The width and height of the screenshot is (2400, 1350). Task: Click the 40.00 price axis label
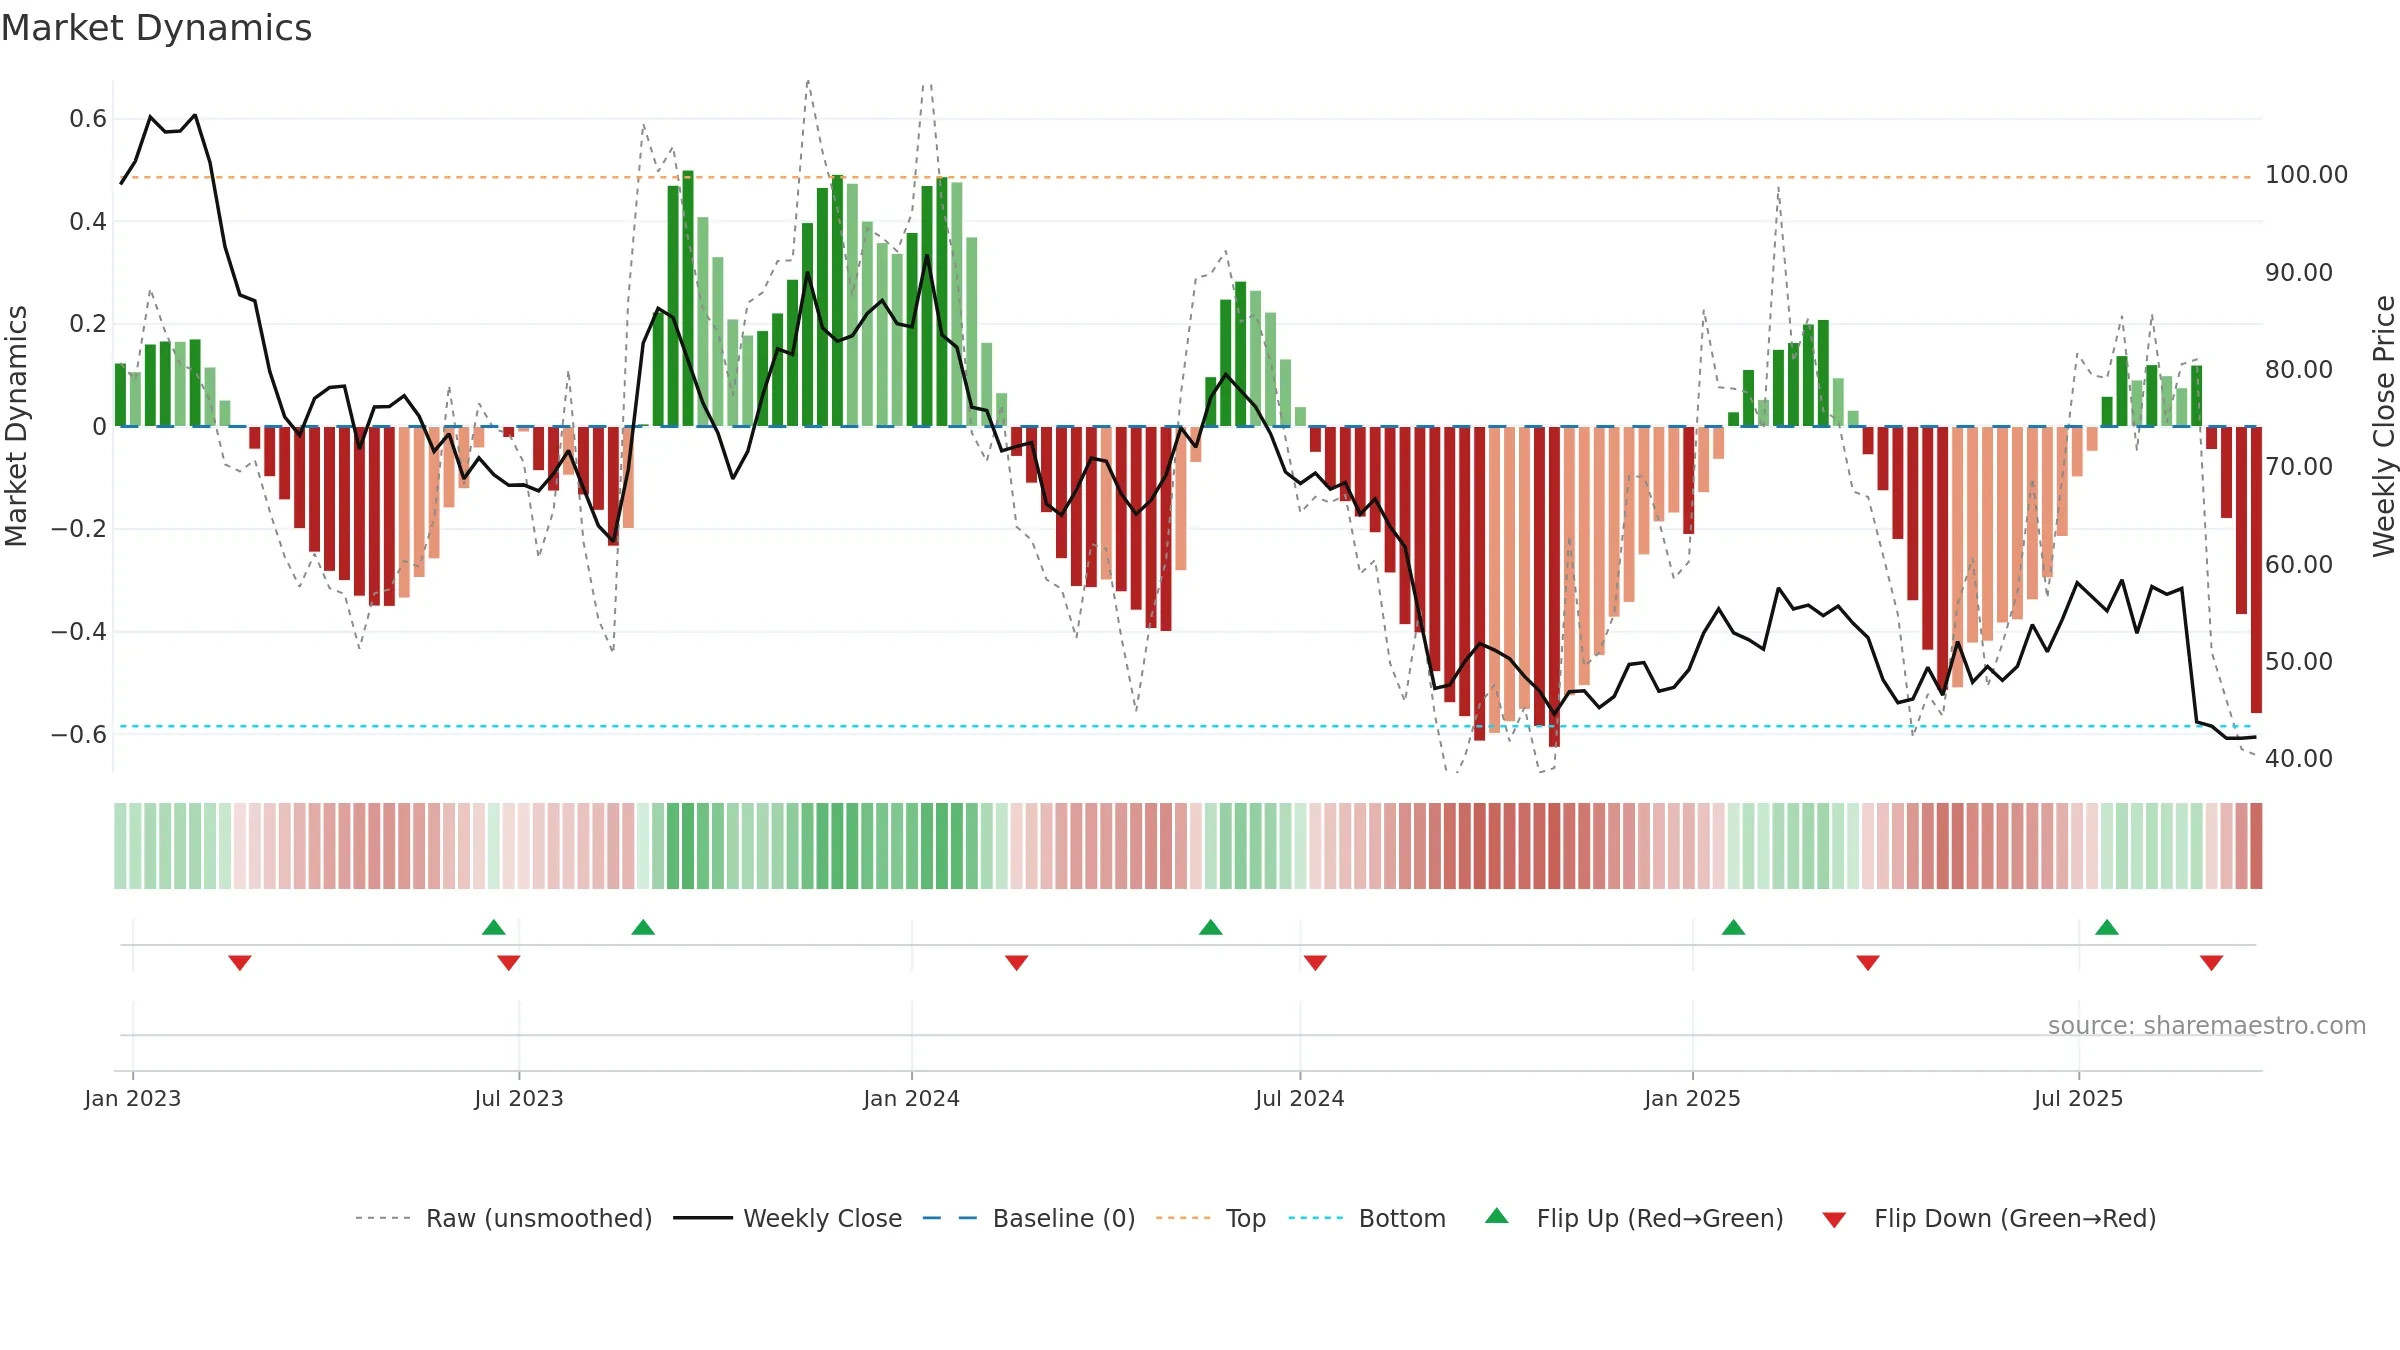(x=2299, y=759)
